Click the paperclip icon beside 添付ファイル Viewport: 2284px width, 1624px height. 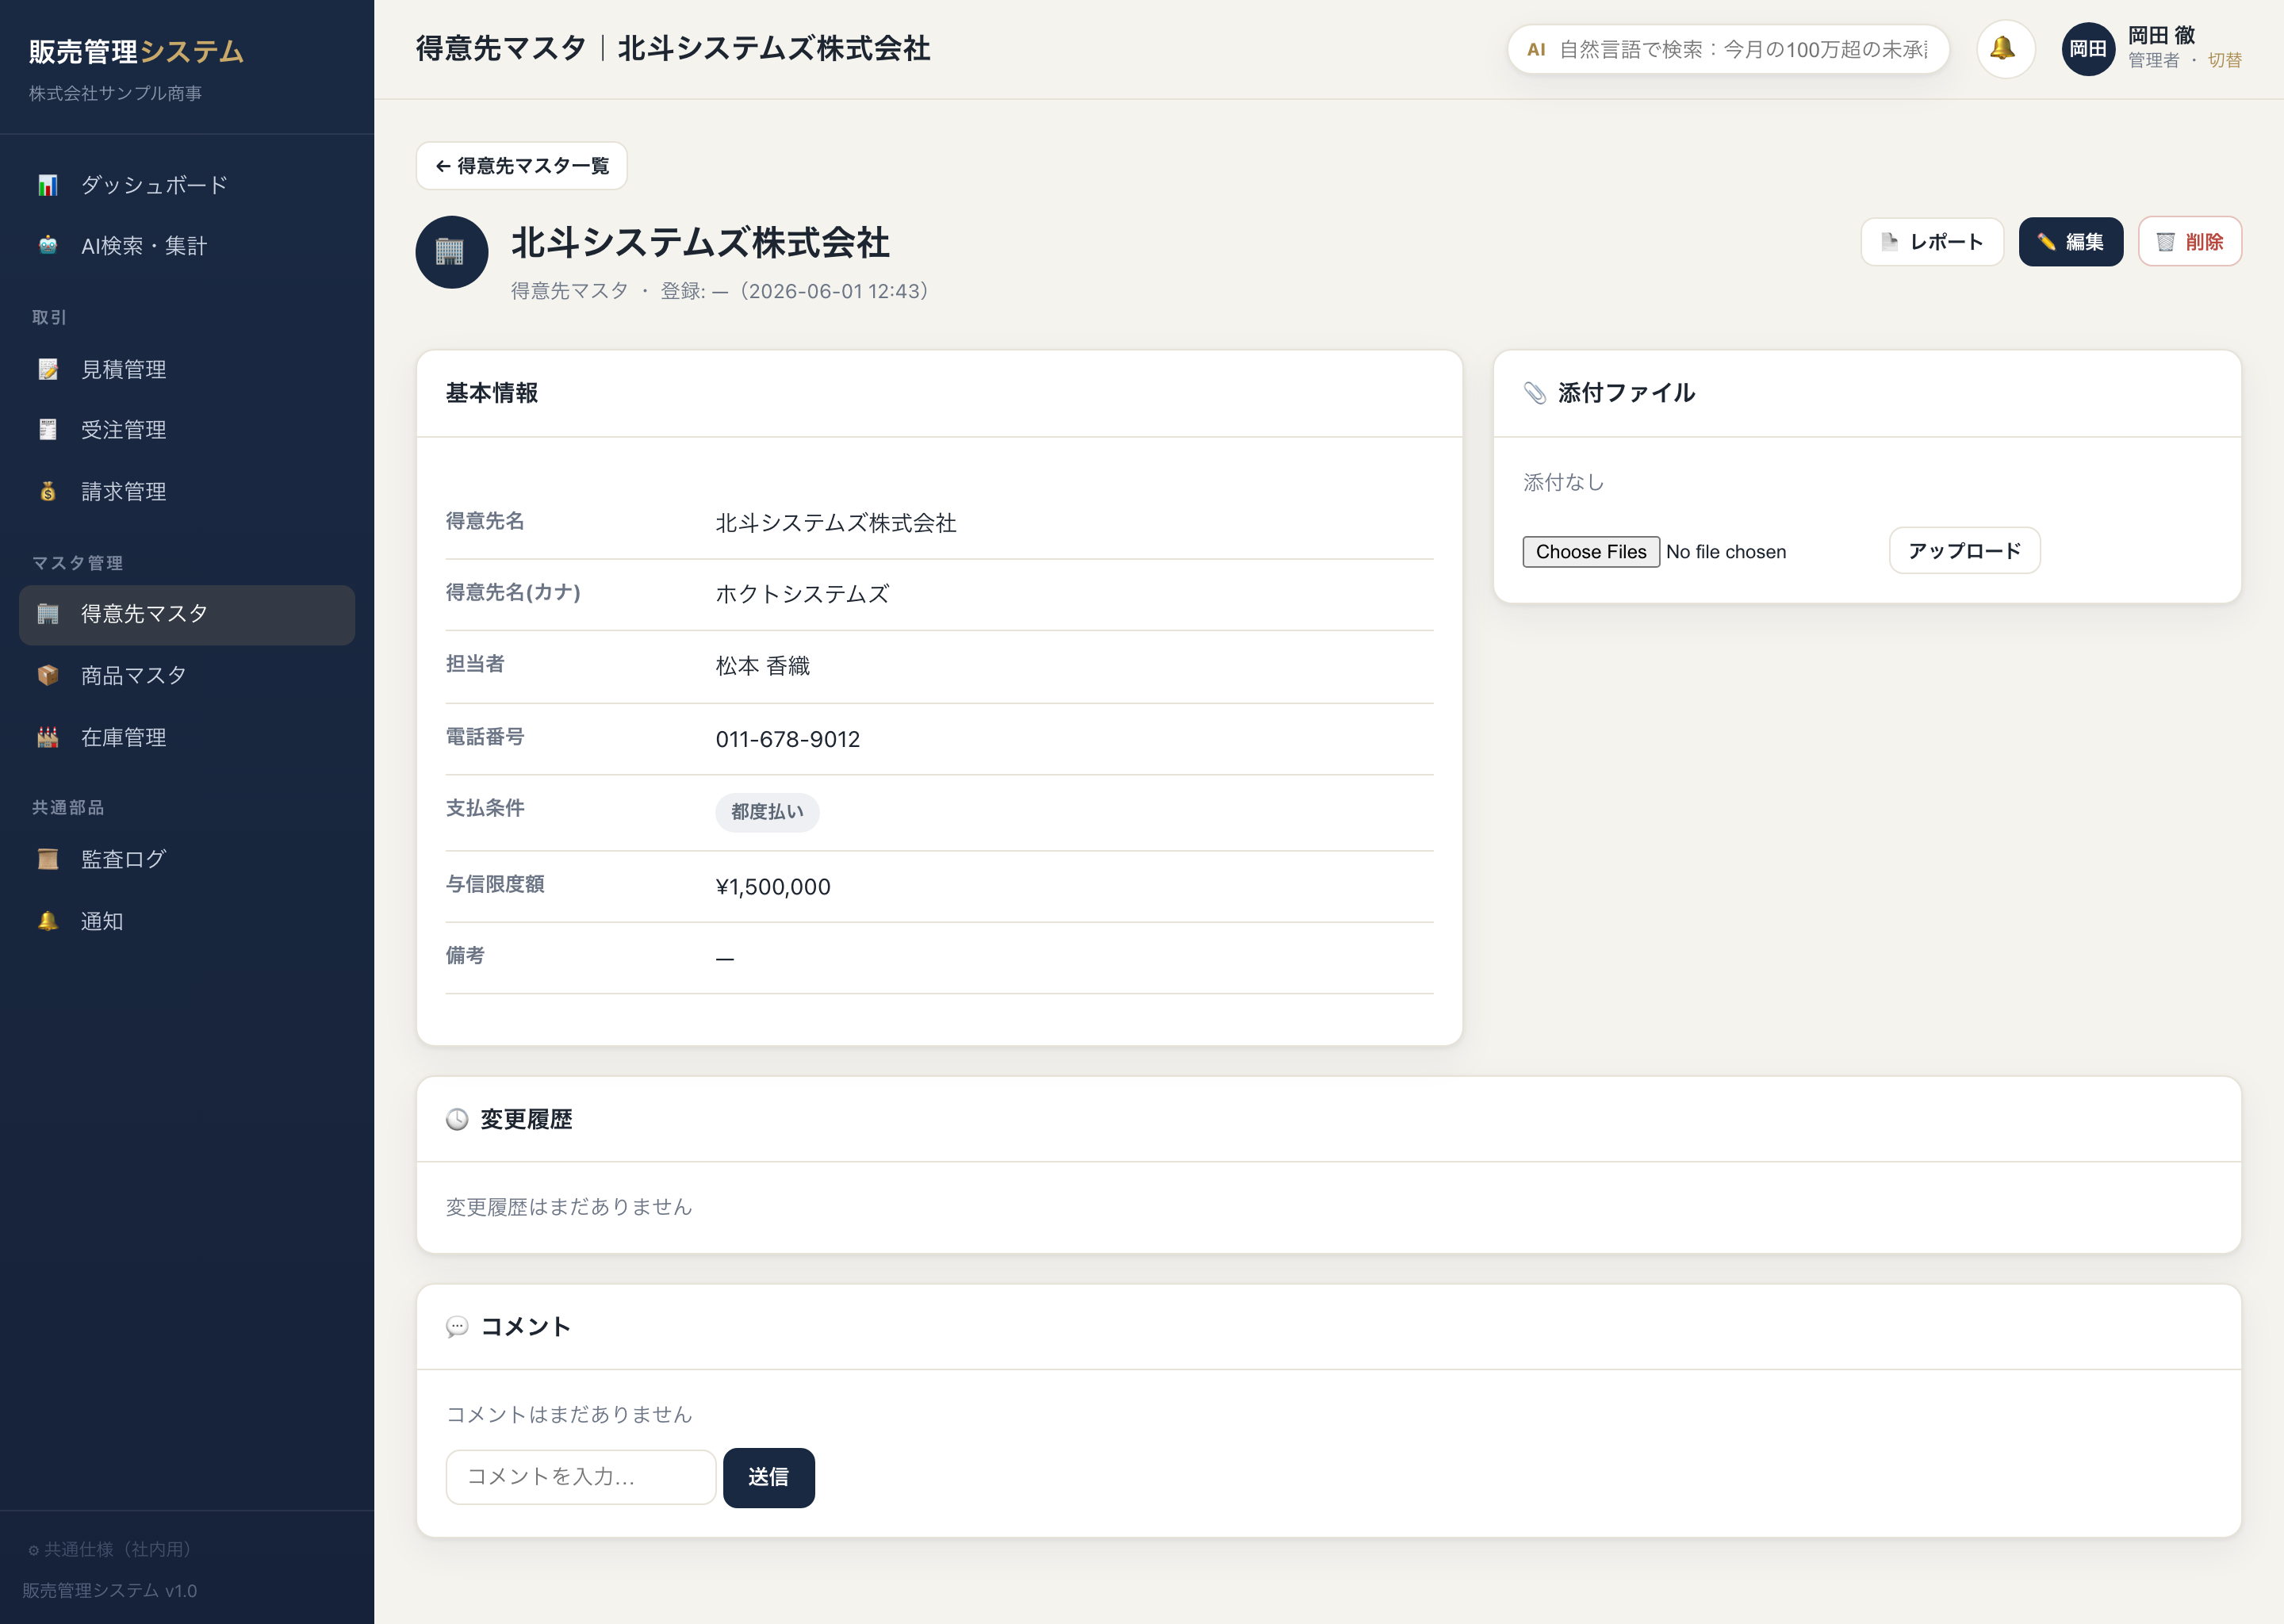click(x=1535, y=393)
